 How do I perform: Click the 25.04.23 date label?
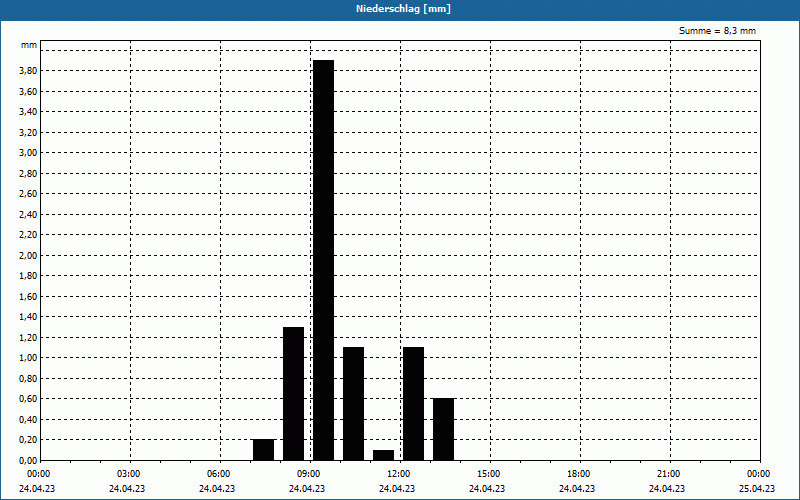[757, 489]
